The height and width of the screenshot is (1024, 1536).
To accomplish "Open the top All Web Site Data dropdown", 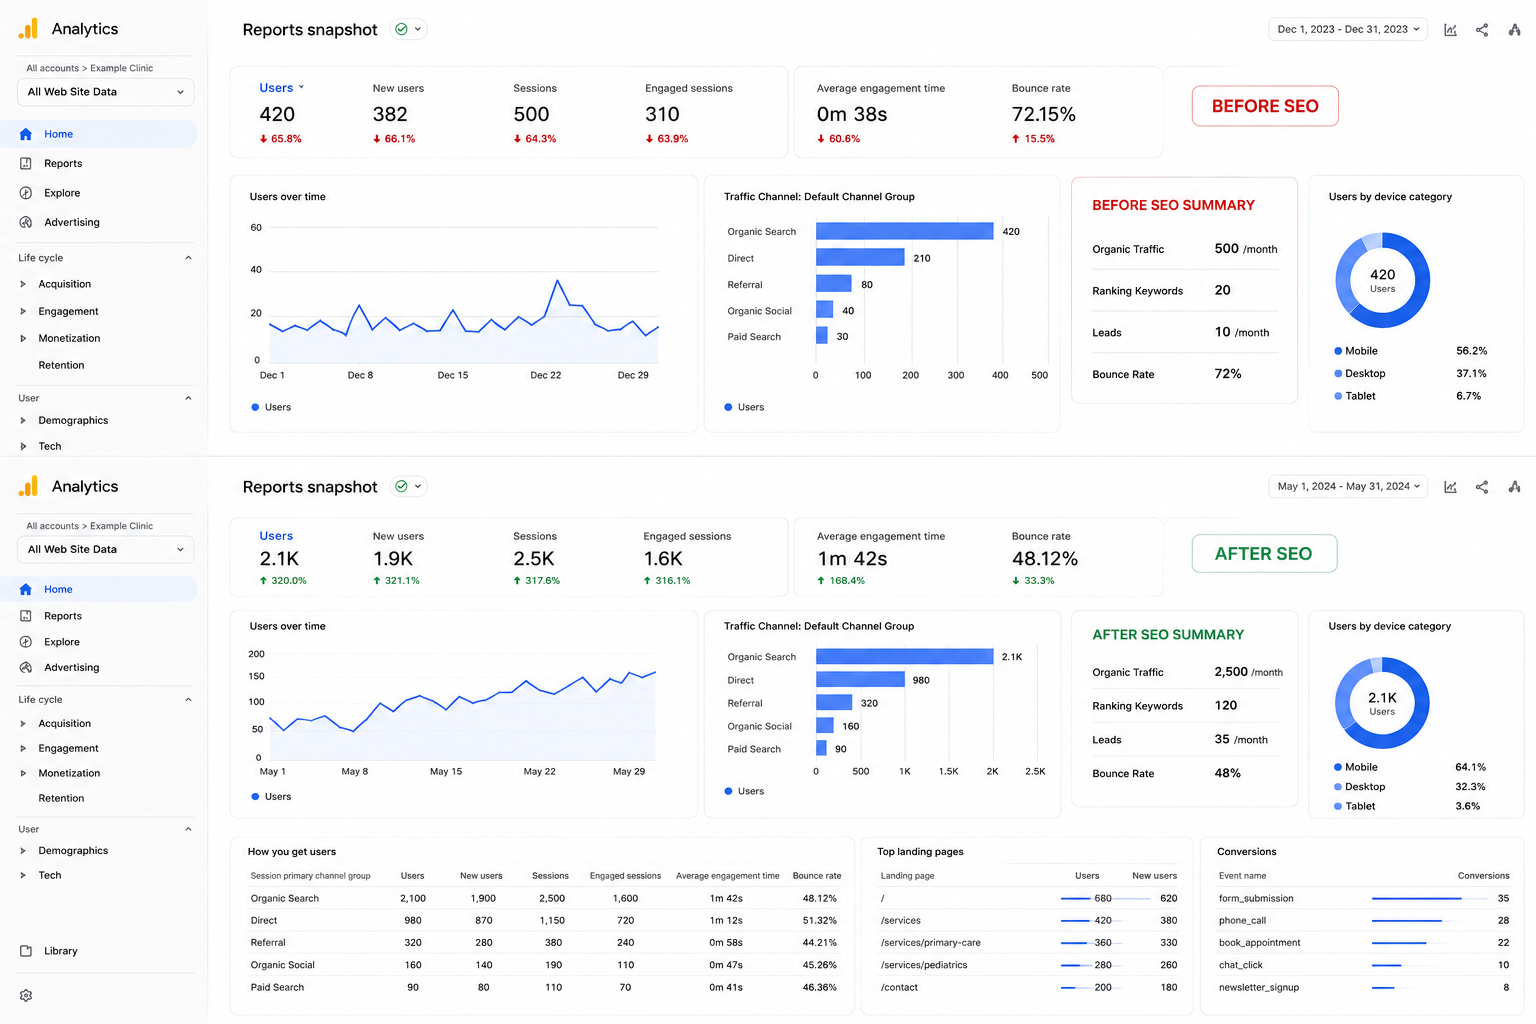I will (105, 92).
